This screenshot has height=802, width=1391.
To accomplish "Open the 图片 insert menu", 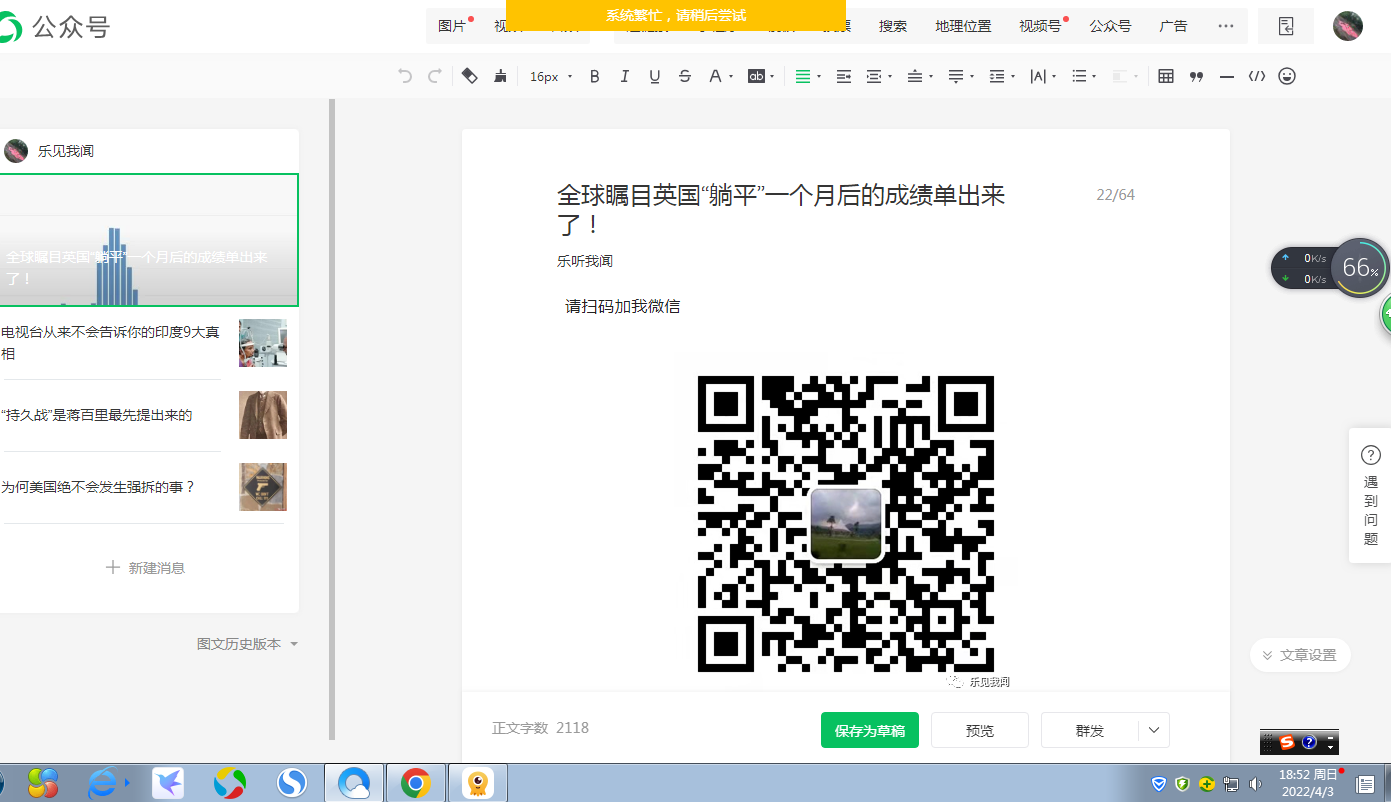I will click(453, 26).
